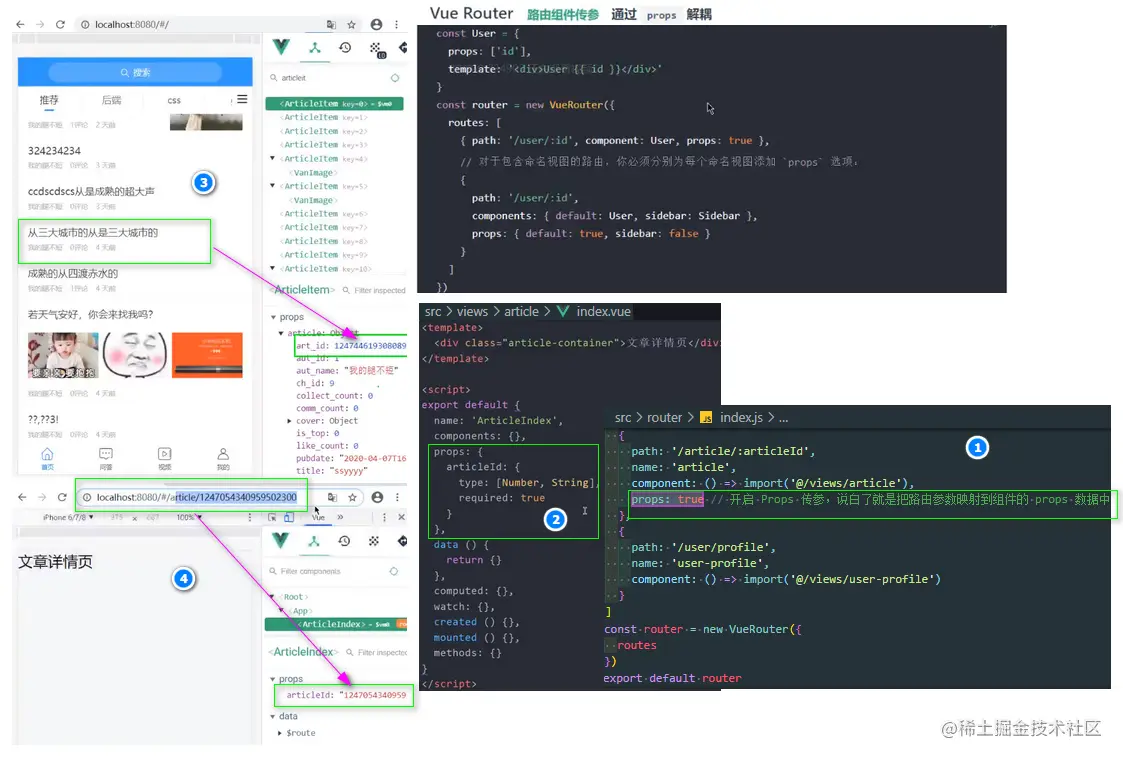The image size is (1123, 760).
Task: Click target icon beside Filter components field
Action: [394, 571]
